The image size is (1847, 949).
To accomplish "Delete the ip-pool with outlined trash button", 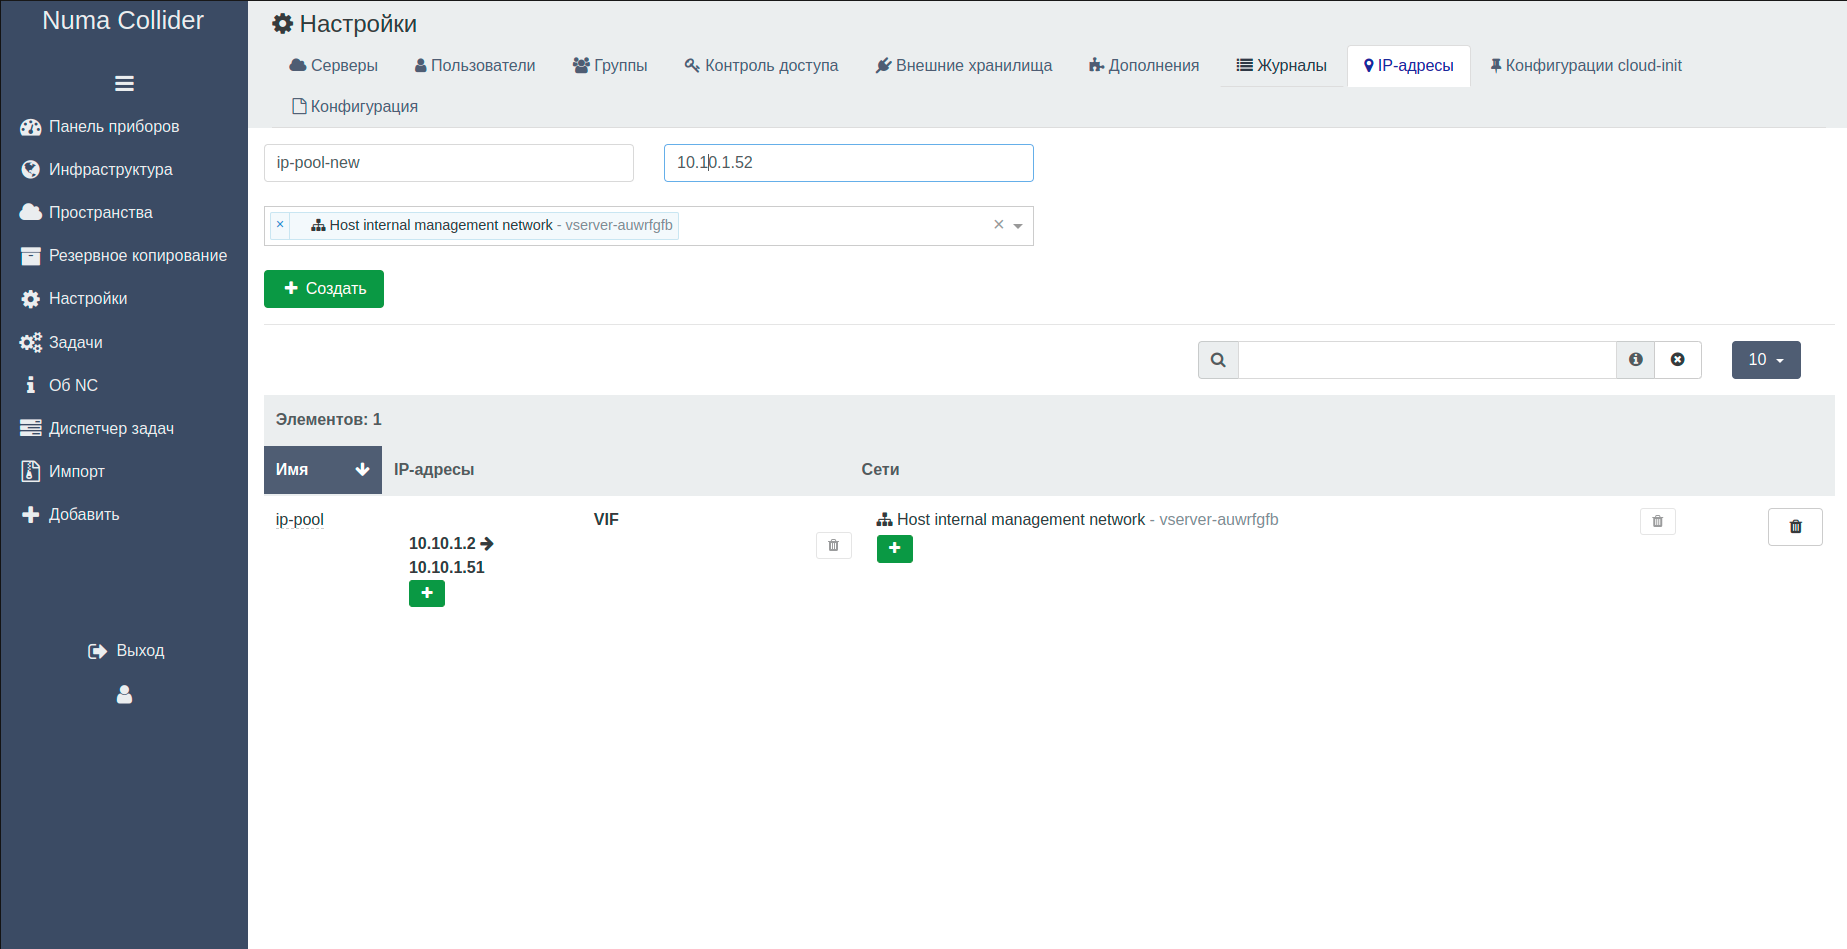I will point(1795,527).
